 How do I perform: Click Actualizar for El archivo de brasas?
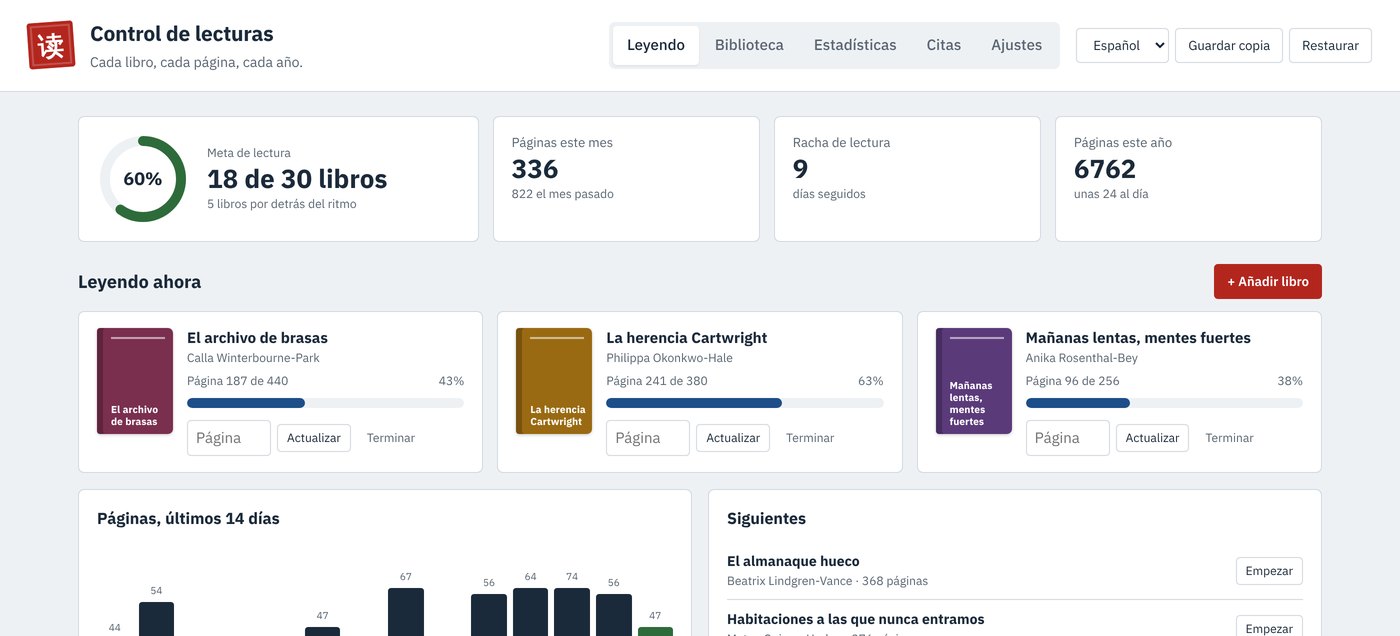point(314,438)
